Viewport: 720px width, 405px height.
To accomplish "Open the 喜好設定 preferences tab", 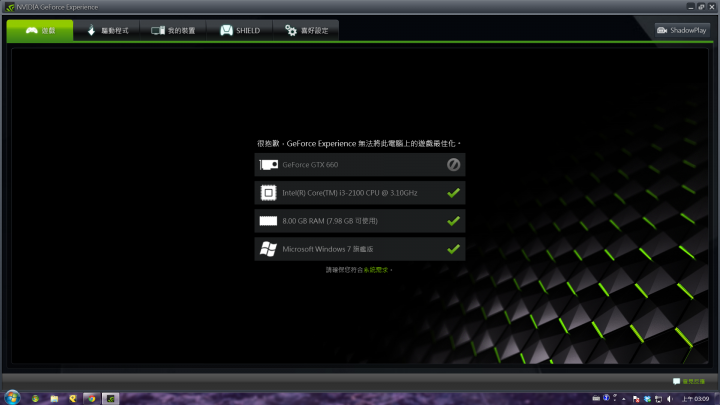I will (x=306, y=30).
